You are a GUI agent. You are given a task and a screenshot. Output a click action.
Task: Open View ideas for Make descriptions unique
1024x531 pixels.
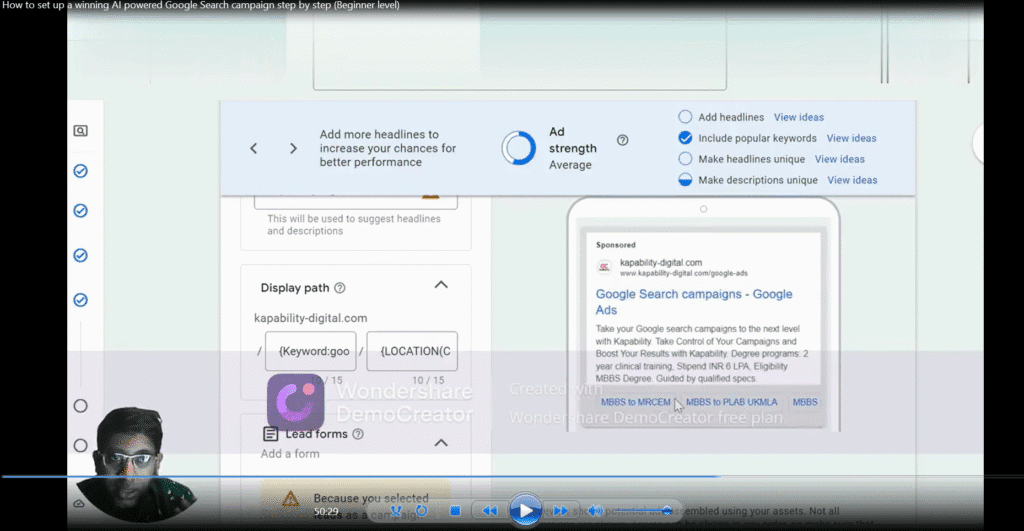(x=852, y=180)
